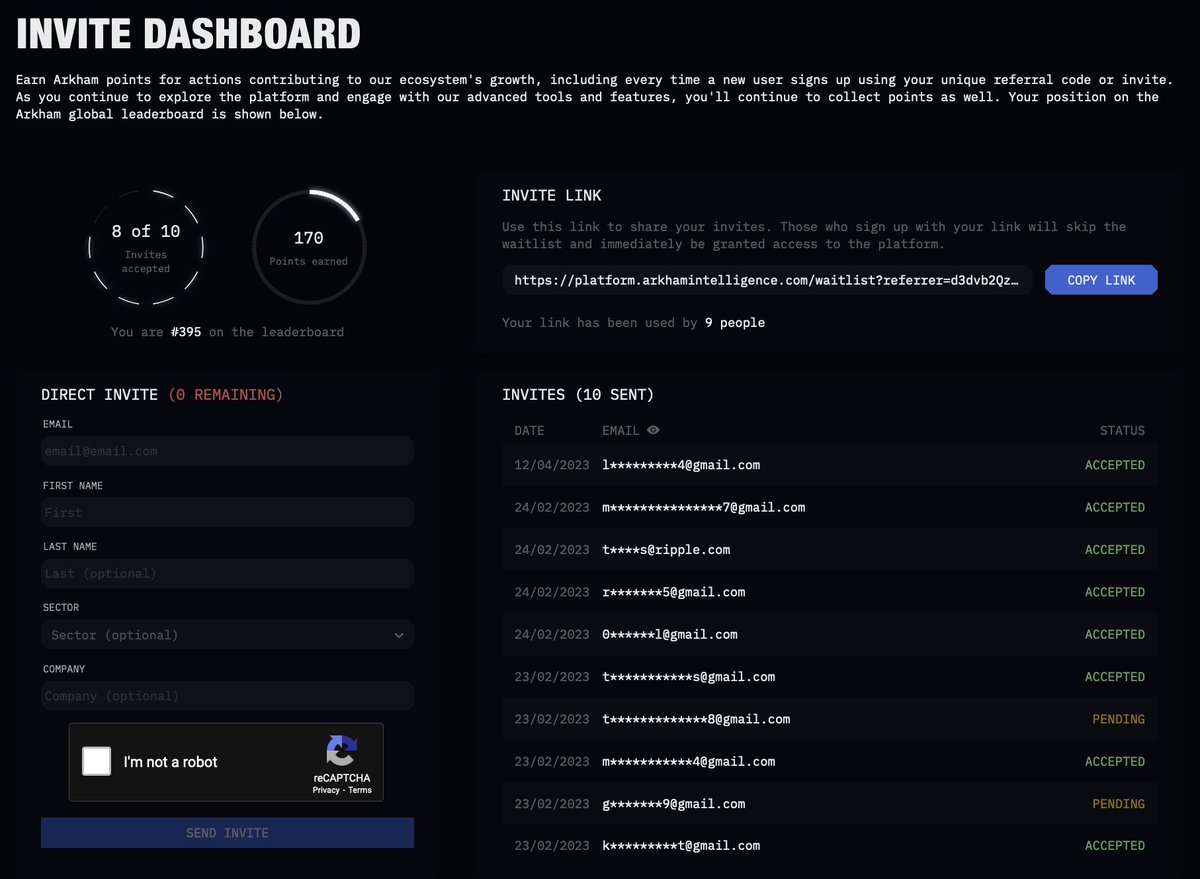The width and height of the screenshot is (1200, 879).
Task: Click the "9 people" link usage text
Action: click(x=735, y=322)
